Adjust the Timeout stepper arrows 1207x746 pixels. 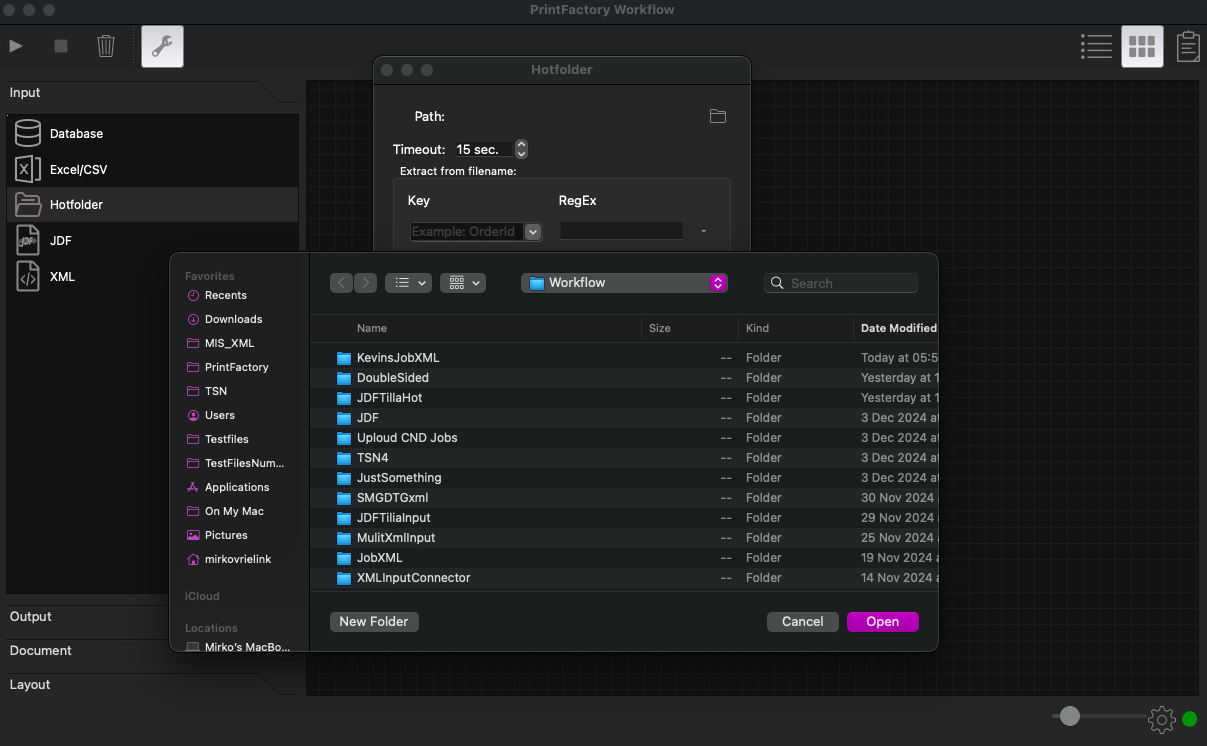[x=521, y=149]
